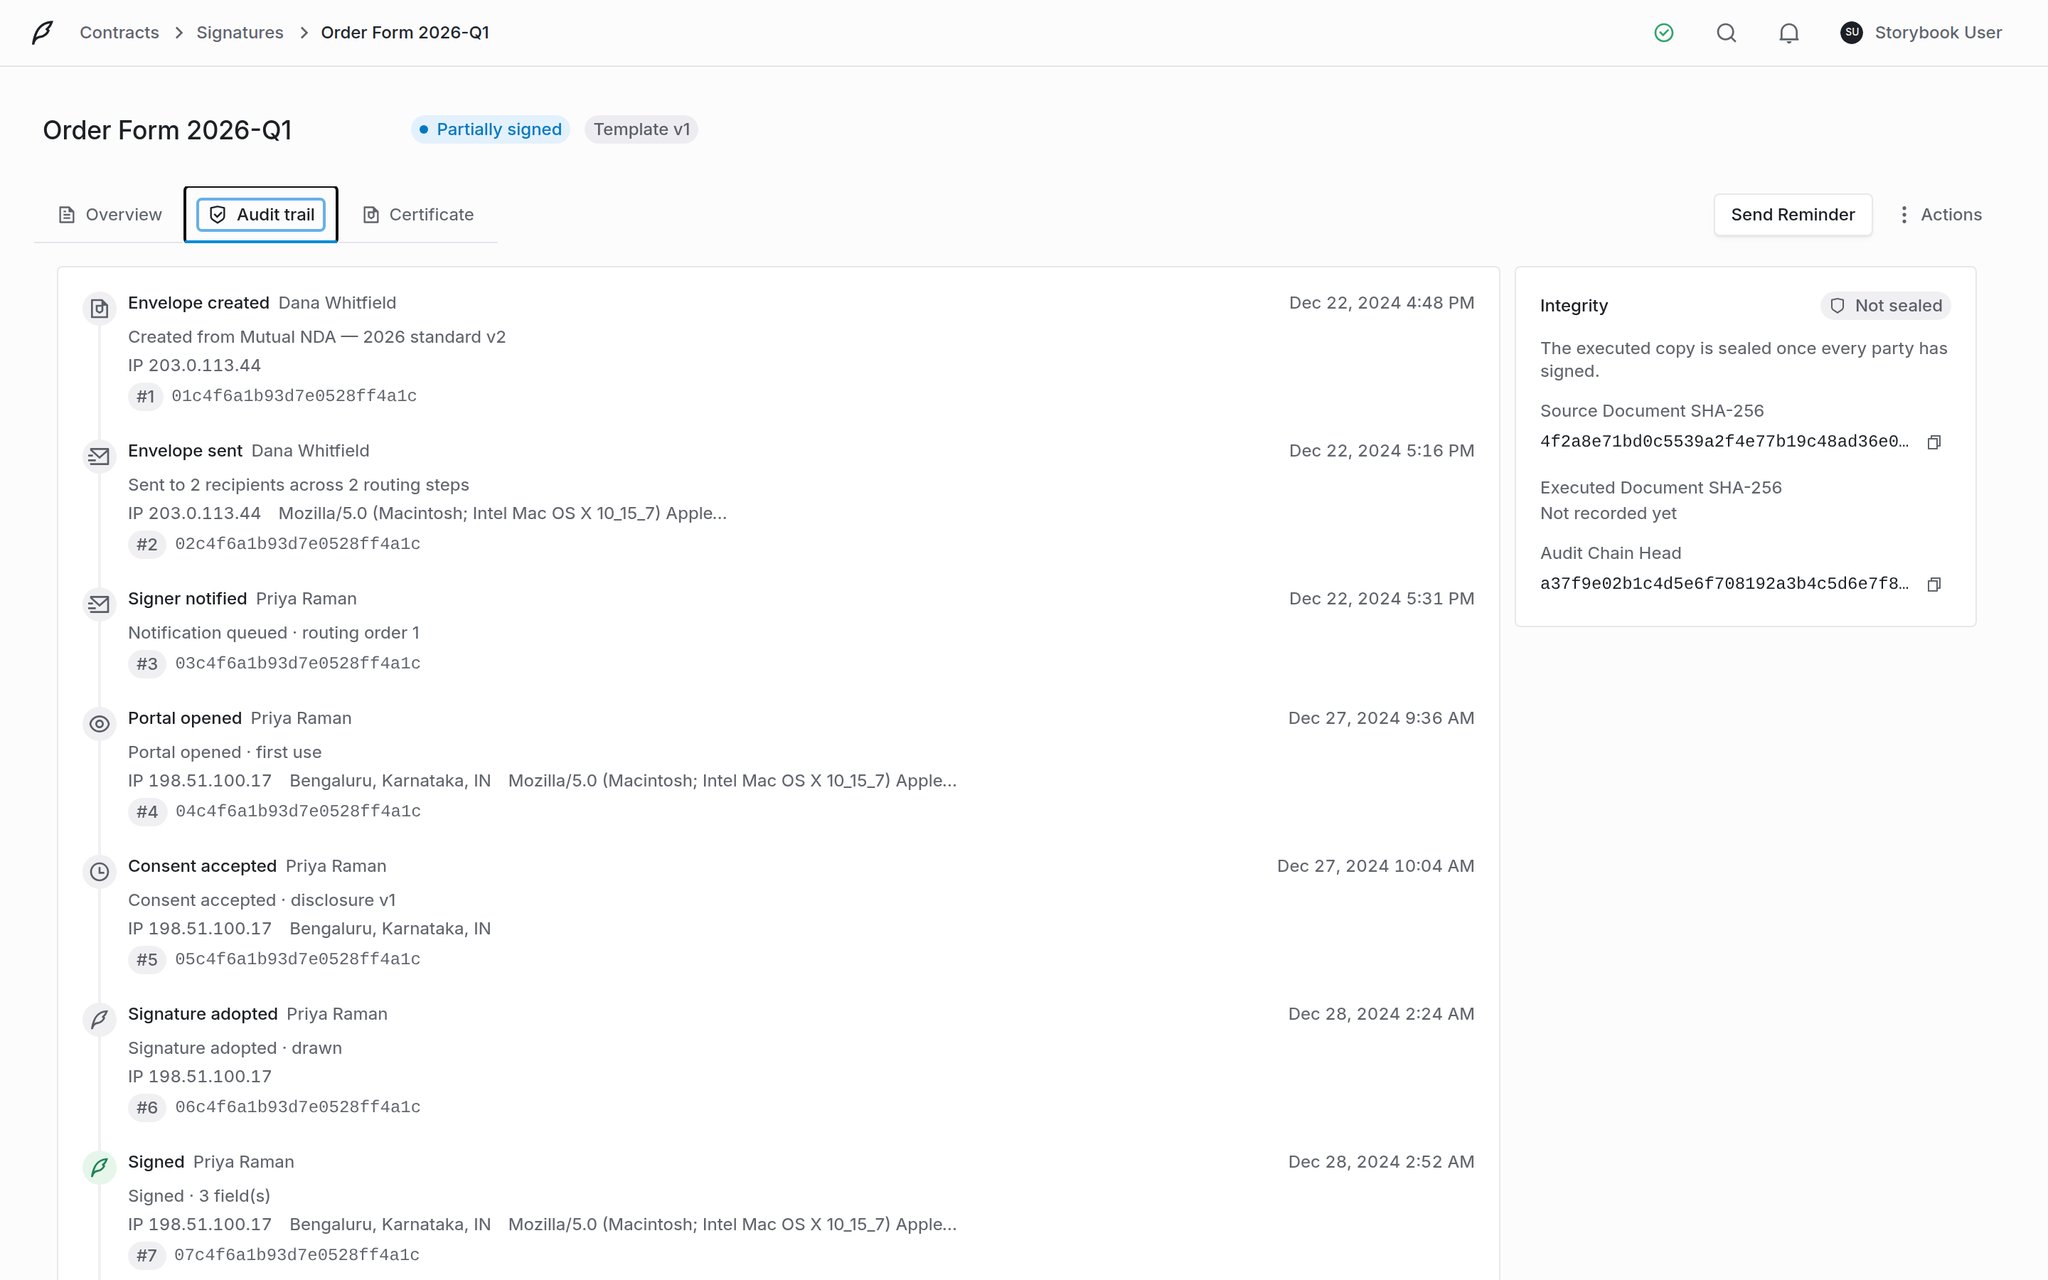Viewport: 2048px width, 1280px height.
Task: Click the #2 sequence badge
Action: pyautogui.click(x=147, y=544)
